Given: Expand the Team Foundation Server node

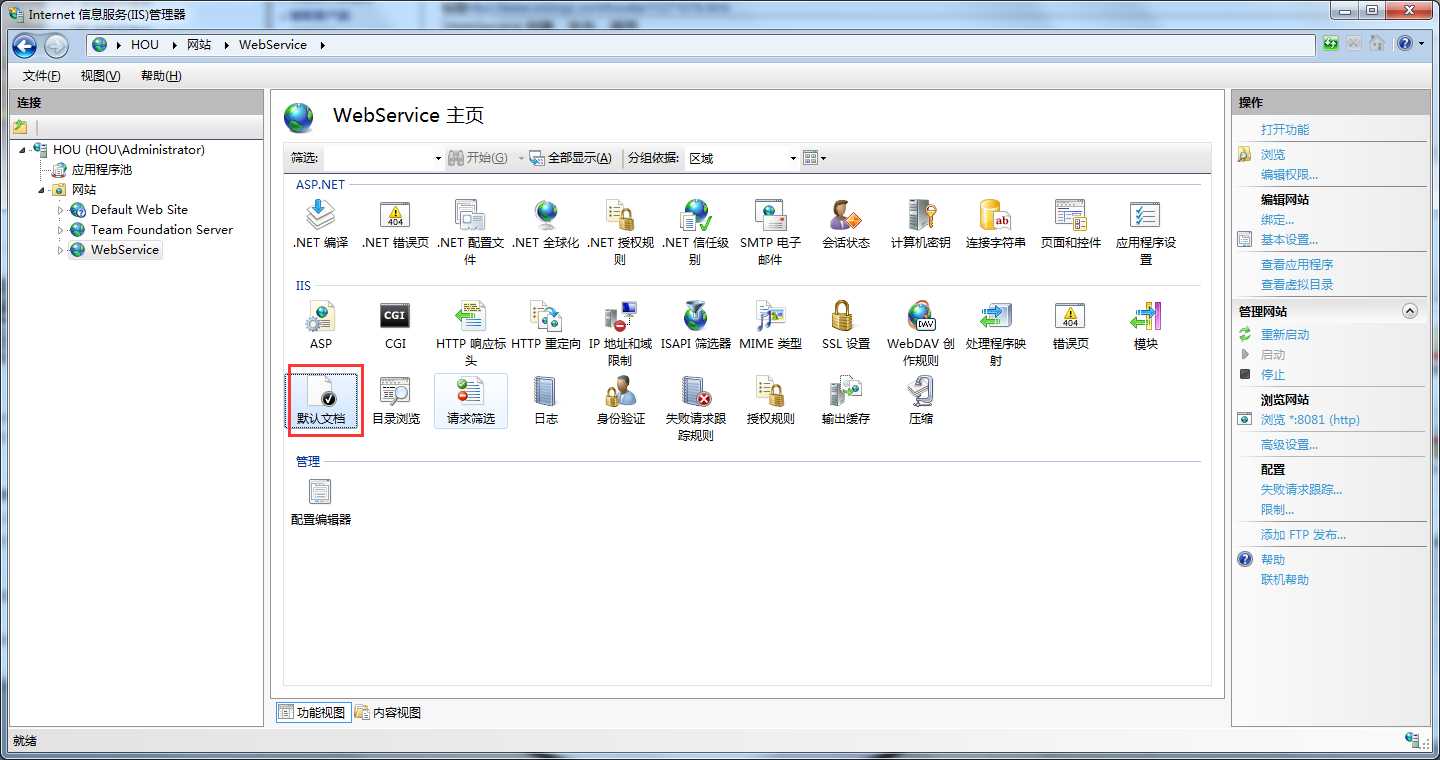Looking at the screenshot, I should (60, 230).
